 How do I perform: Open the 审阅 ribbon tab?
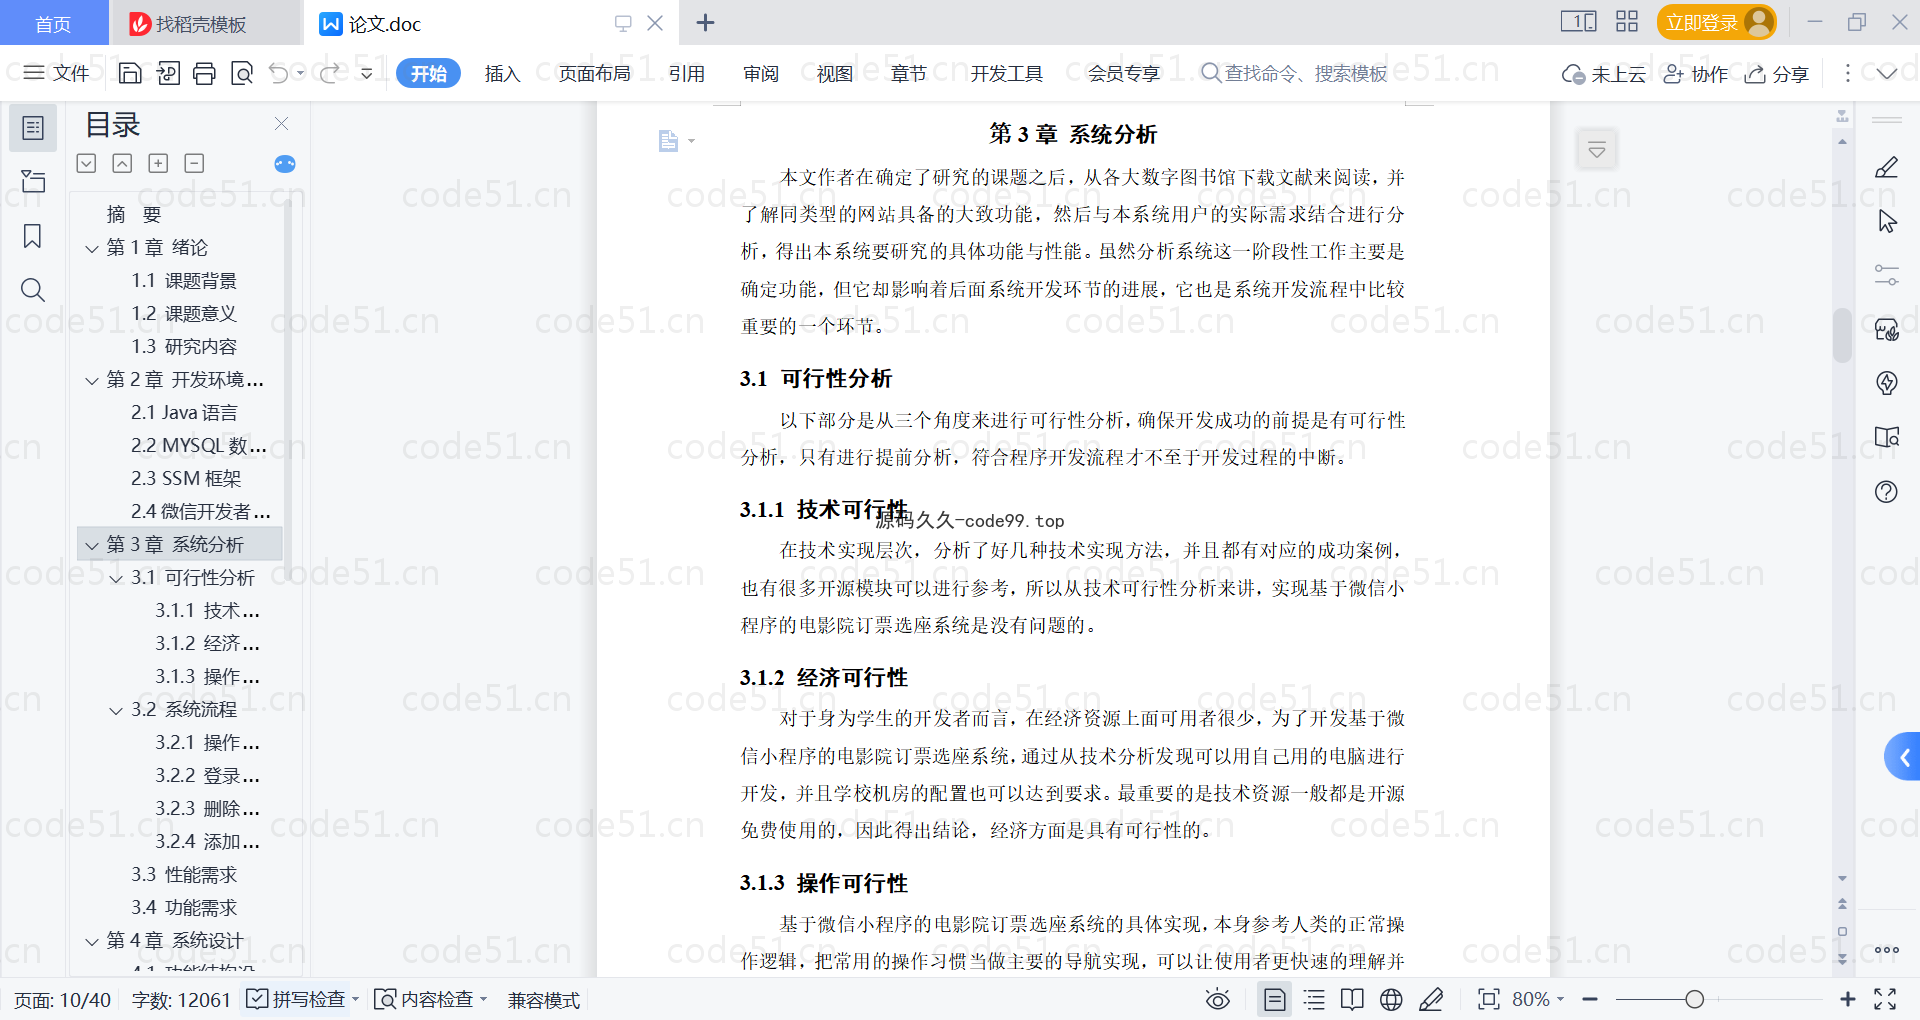tap(761, 73)
